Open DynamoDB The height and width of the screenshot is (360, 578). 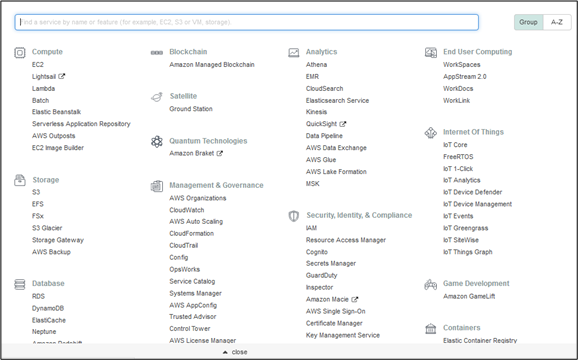click(48, 308)
